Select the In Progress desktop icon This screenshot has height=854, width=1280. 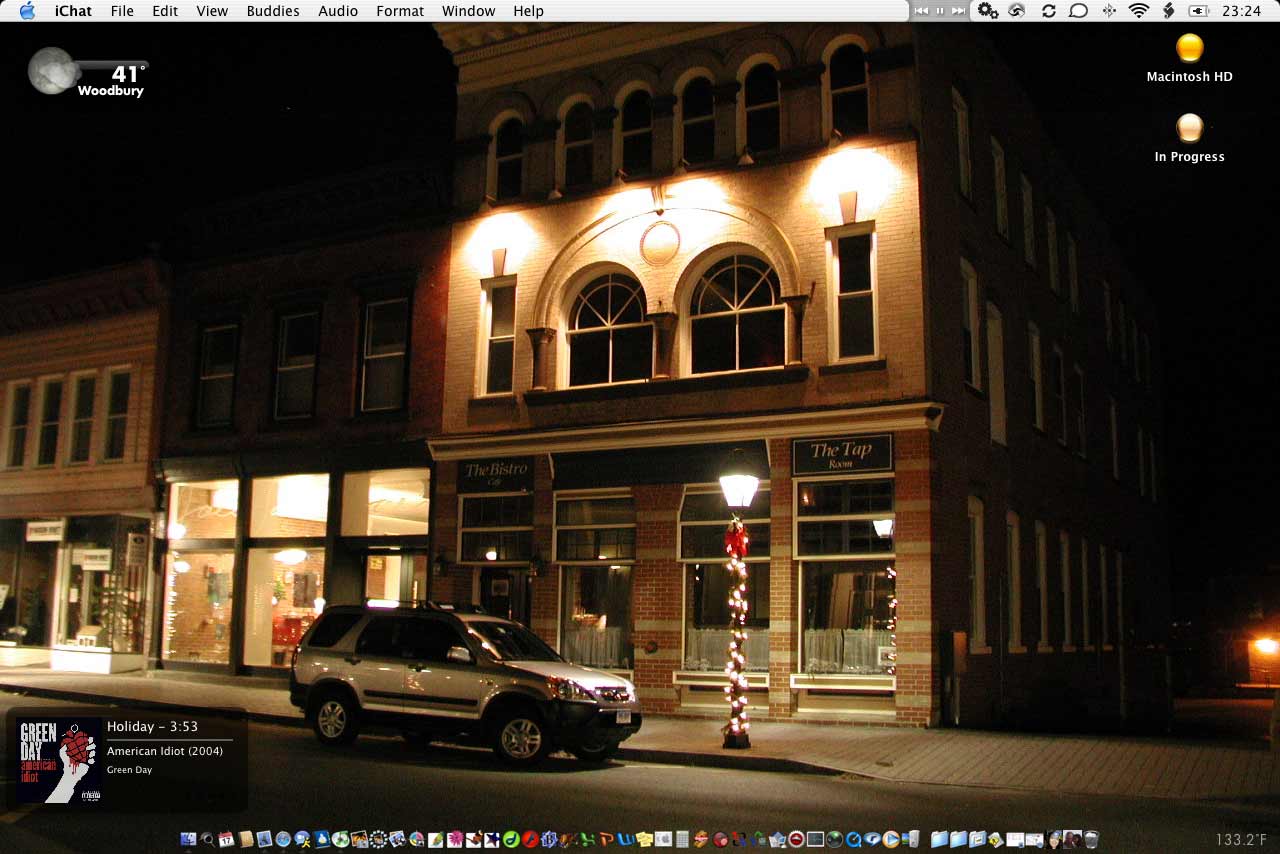[1189, 127]
